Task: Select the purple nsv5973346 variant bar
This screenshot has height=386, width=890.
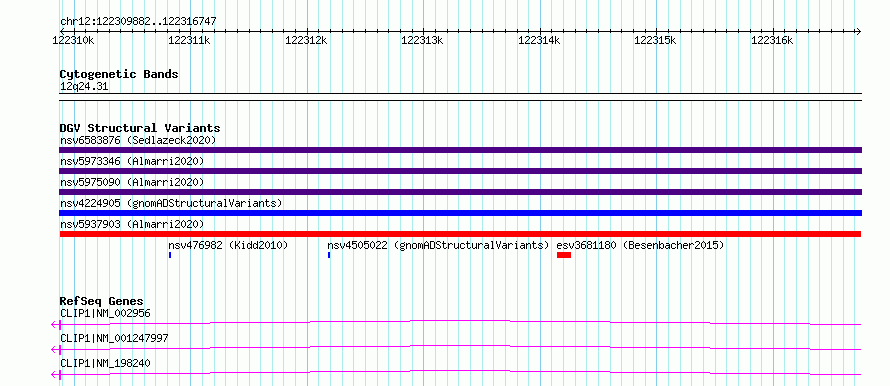Action: (x=460, y=171)
